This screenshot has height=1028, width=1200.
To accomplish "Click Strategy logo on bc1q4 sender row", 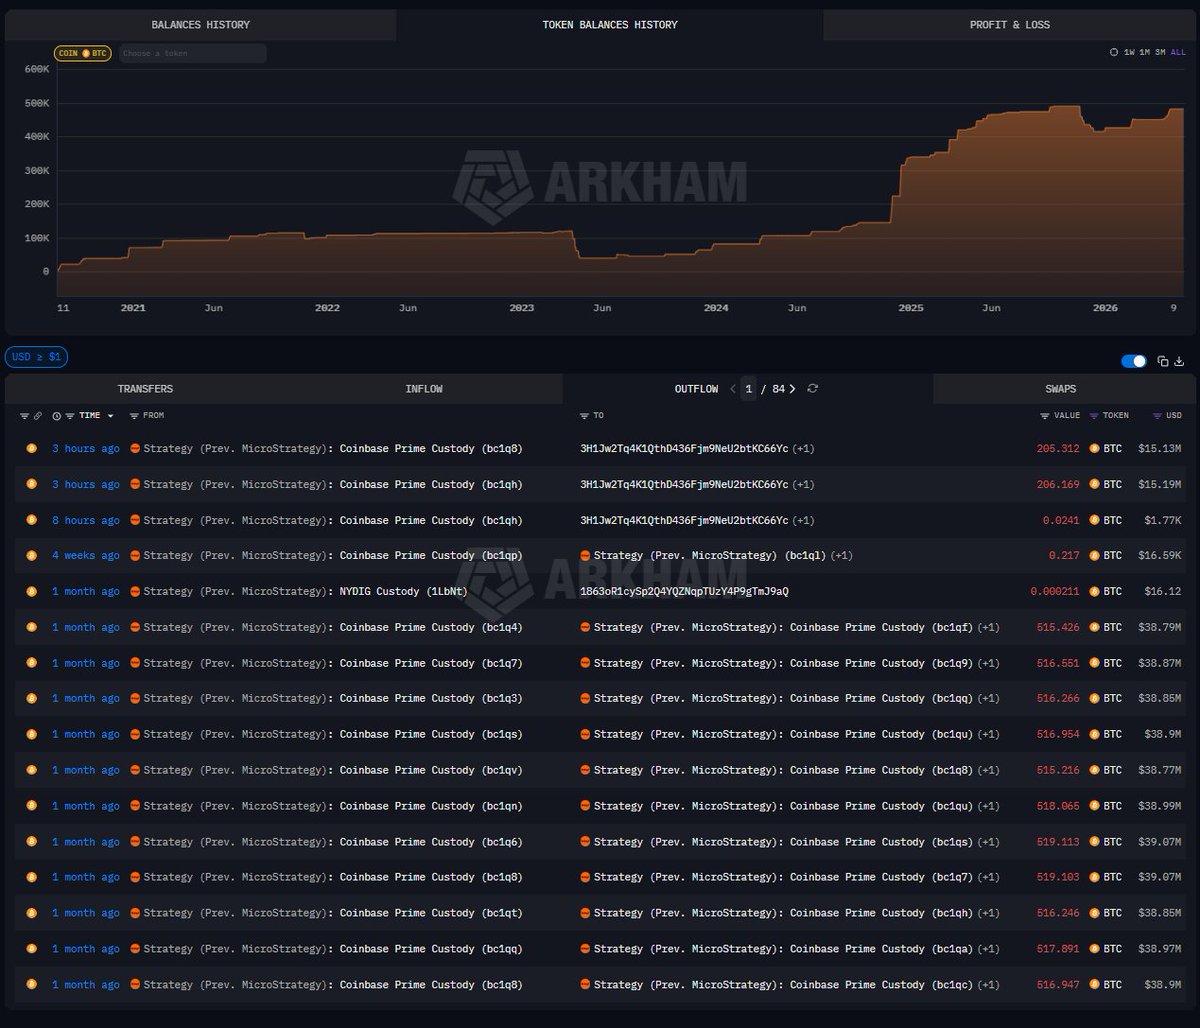I will coord(135,628).
